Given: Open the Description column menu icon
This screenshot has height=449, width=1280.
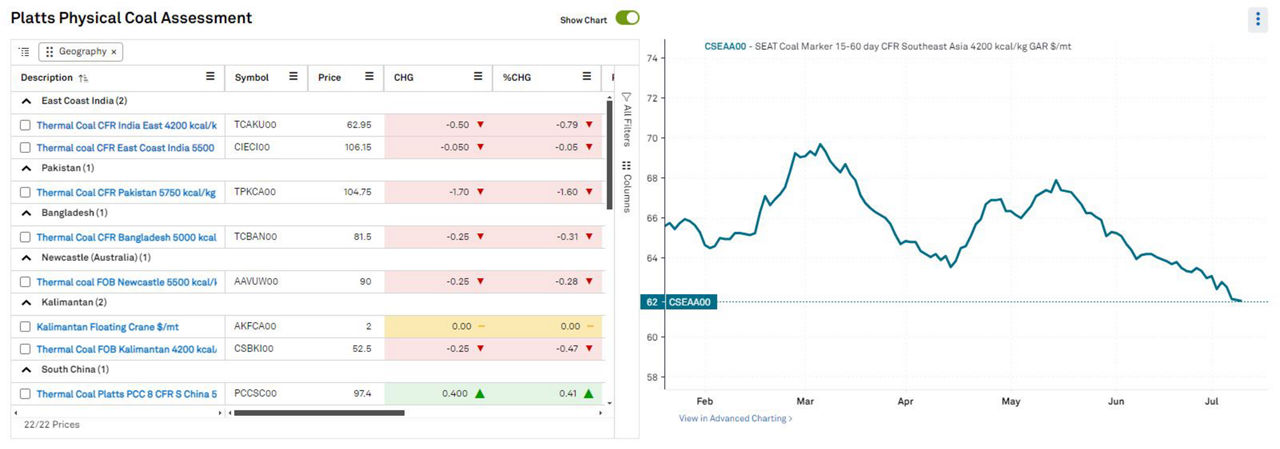Looking at the screenshot, I should (x=210, y=77).
